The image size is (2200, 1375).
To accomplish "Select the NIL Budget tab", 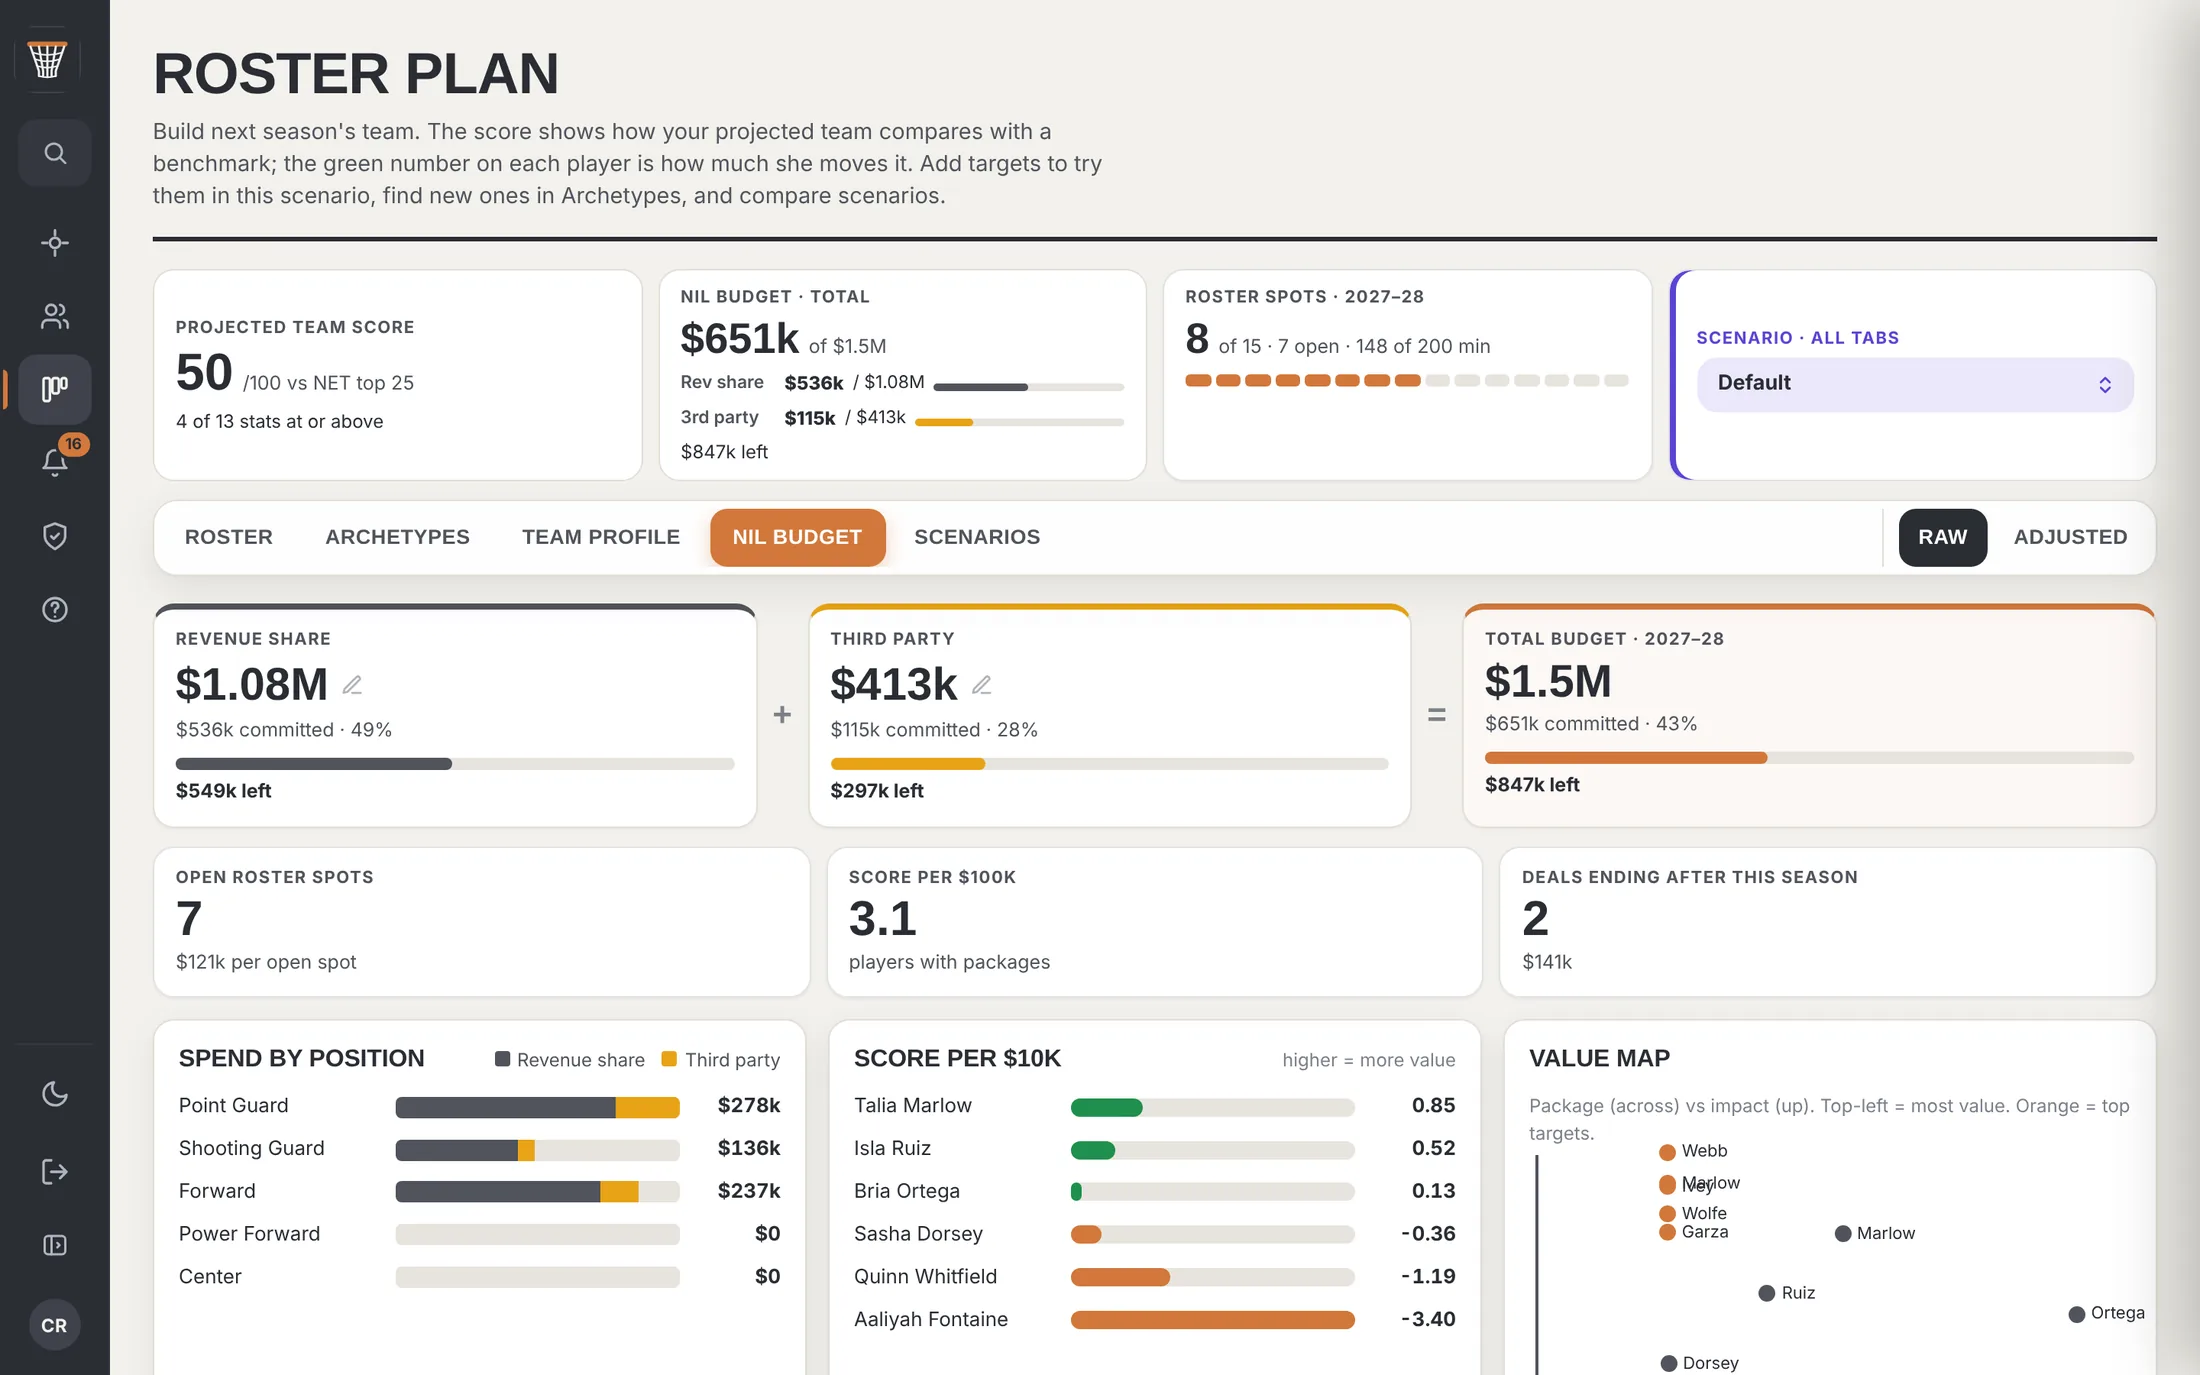I will [x=797, y=537].
